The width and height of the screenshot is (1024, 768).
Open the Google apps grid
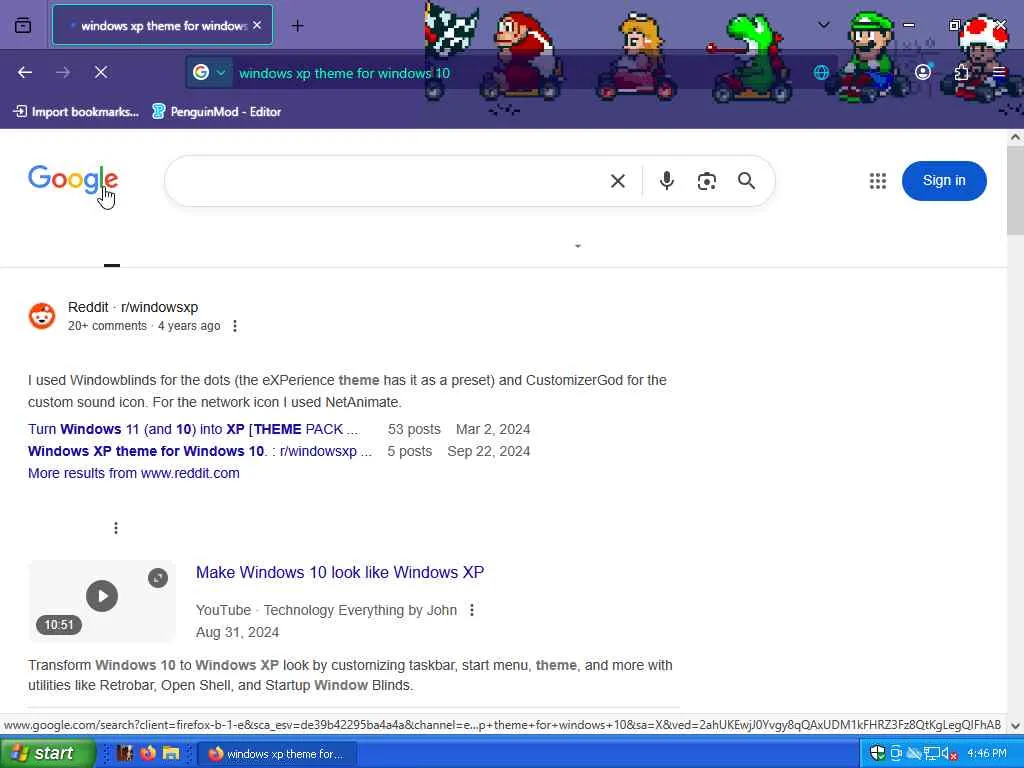[878, 181]
